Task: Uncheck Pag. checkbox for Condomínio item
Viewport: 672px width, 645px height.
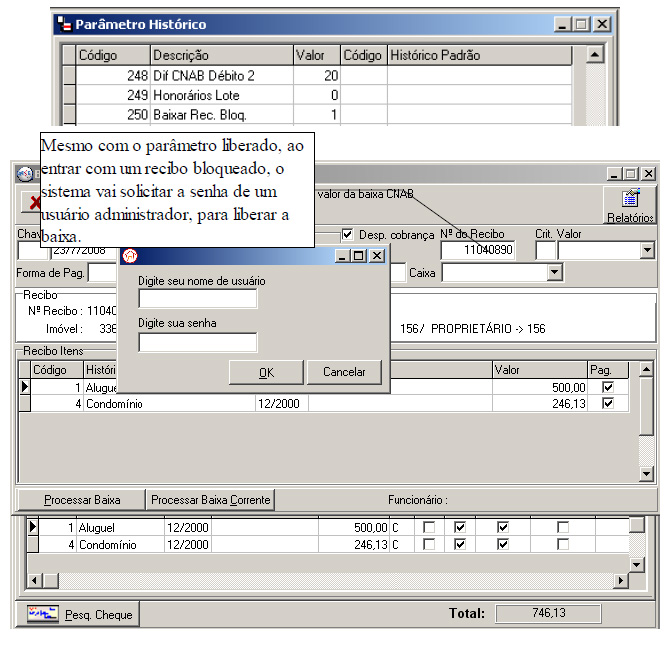Action: [x=607, y=403]
